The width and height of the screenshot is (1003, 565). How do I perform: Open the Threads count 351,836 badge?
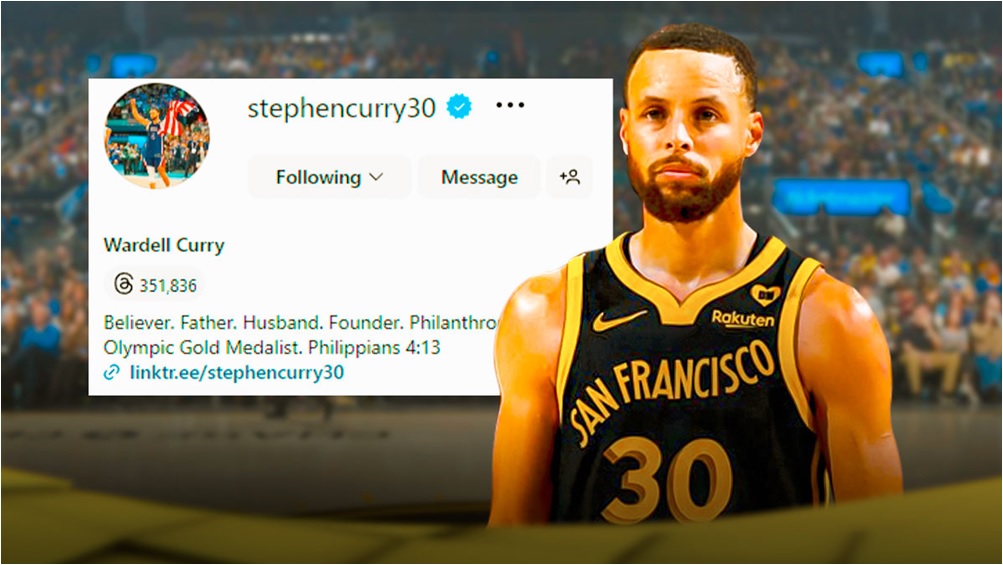[x=154, y=285]
